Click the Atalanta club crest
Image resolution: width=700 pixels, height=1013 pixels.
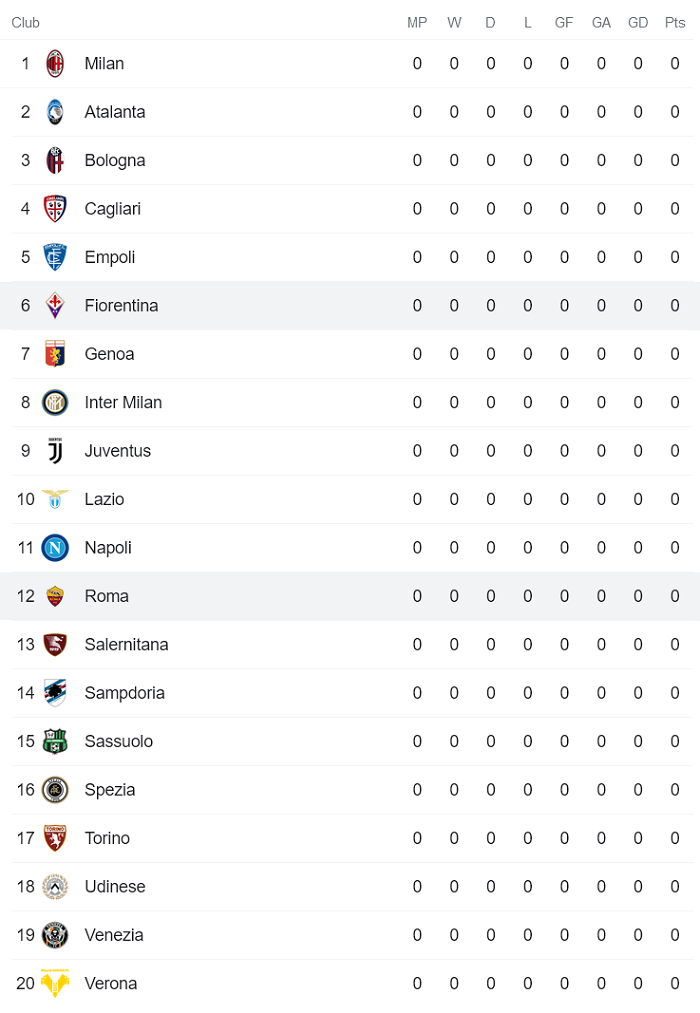[x=57, y=112]
